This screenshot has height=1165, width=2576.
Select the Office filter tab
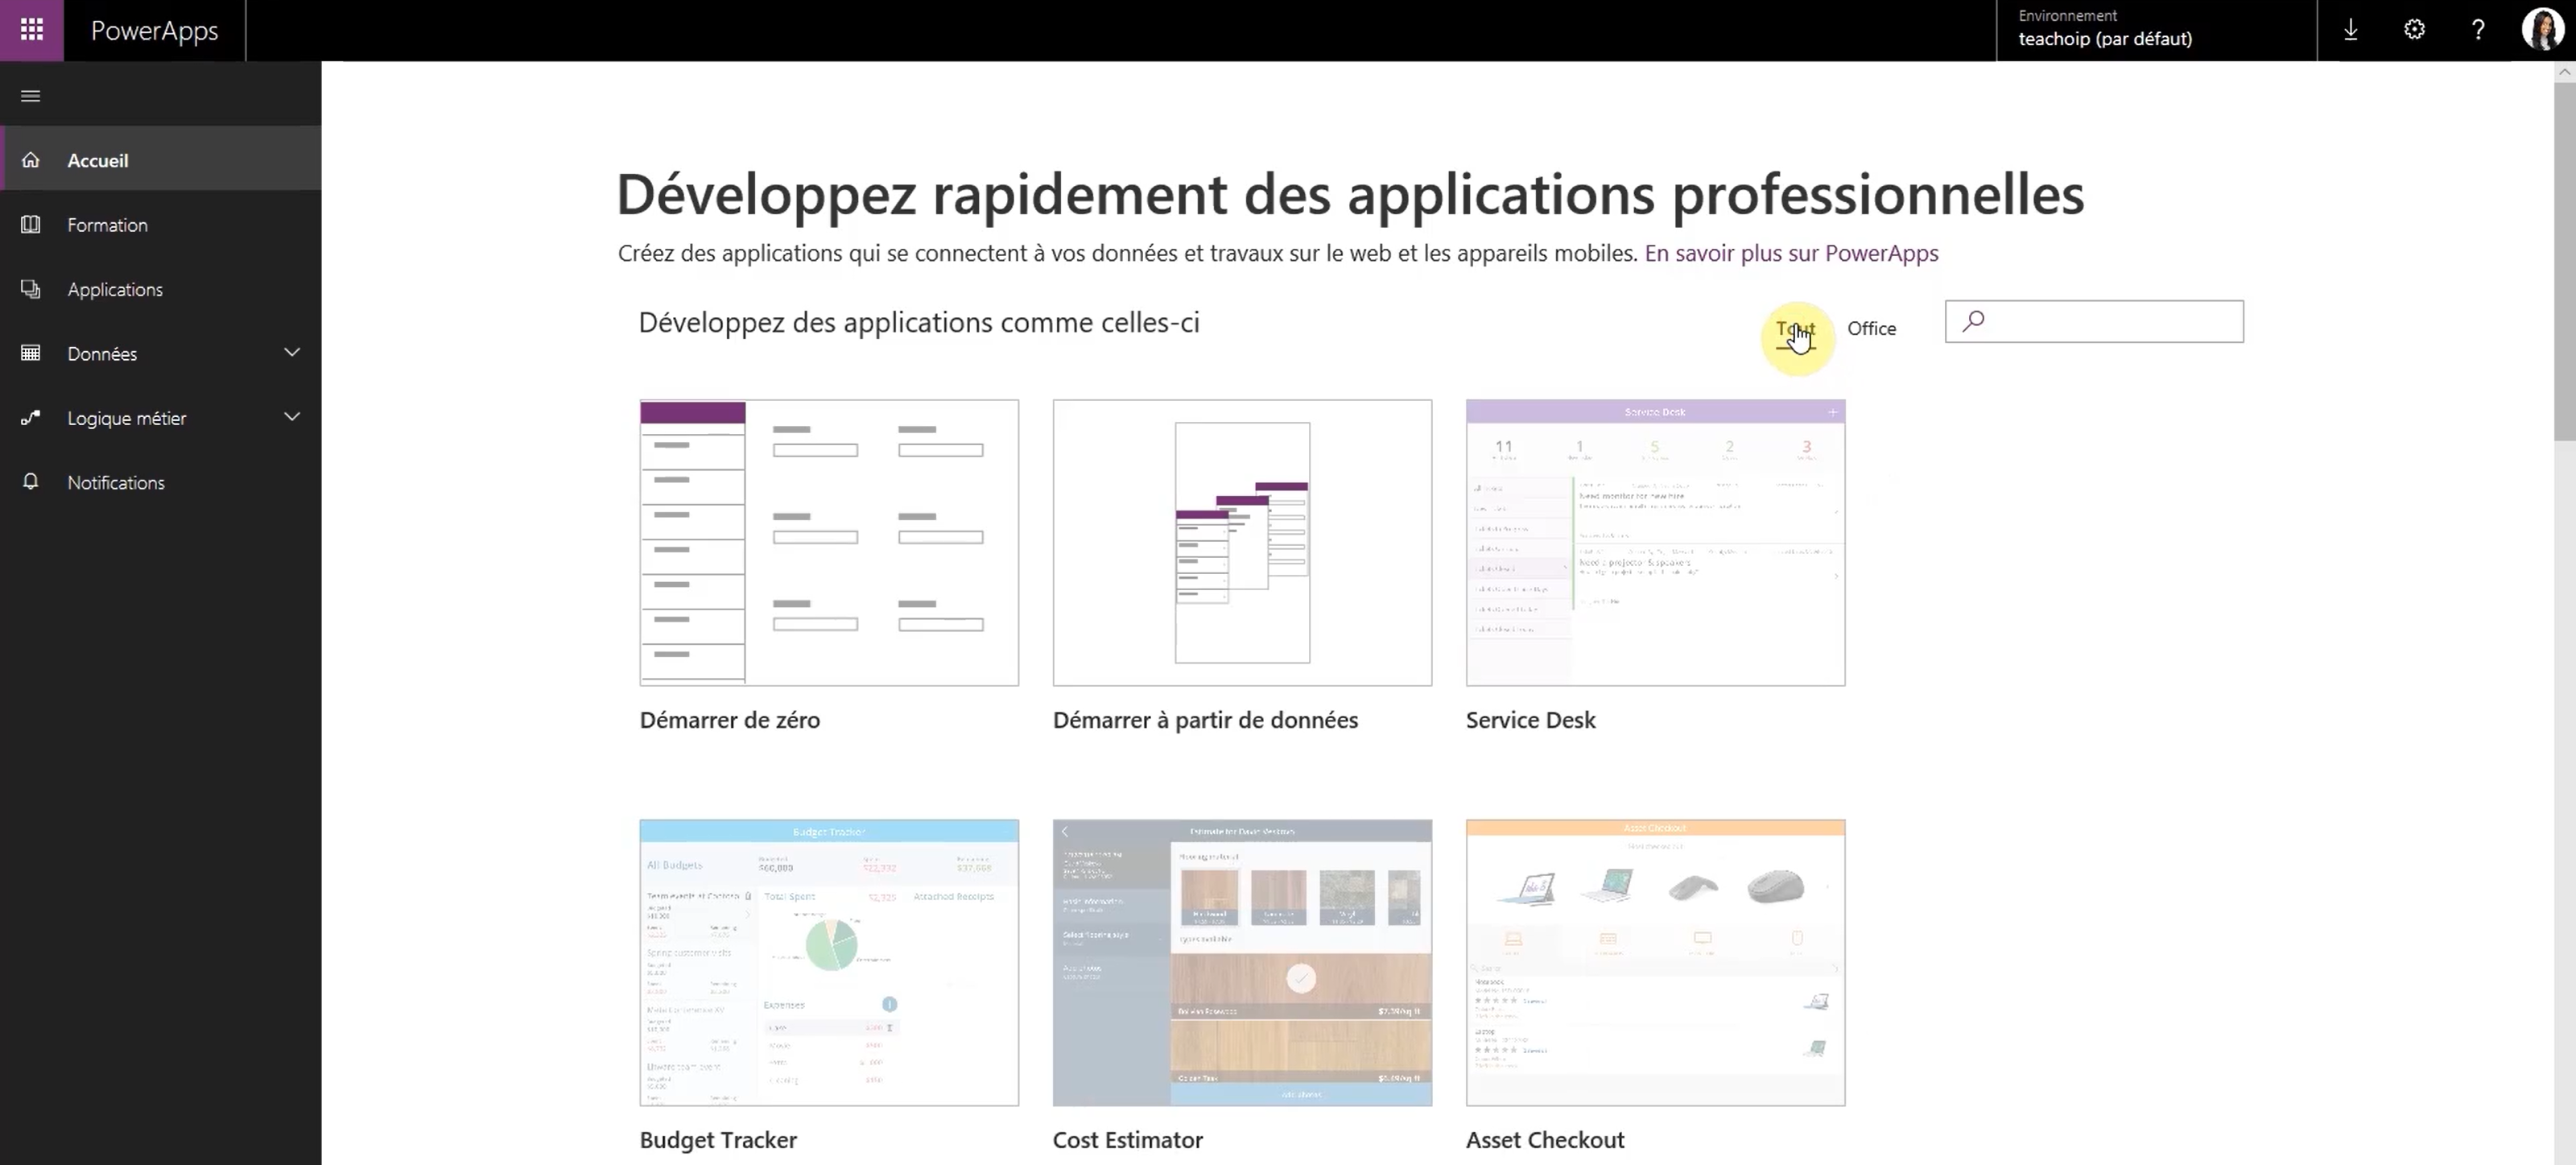1871,329
